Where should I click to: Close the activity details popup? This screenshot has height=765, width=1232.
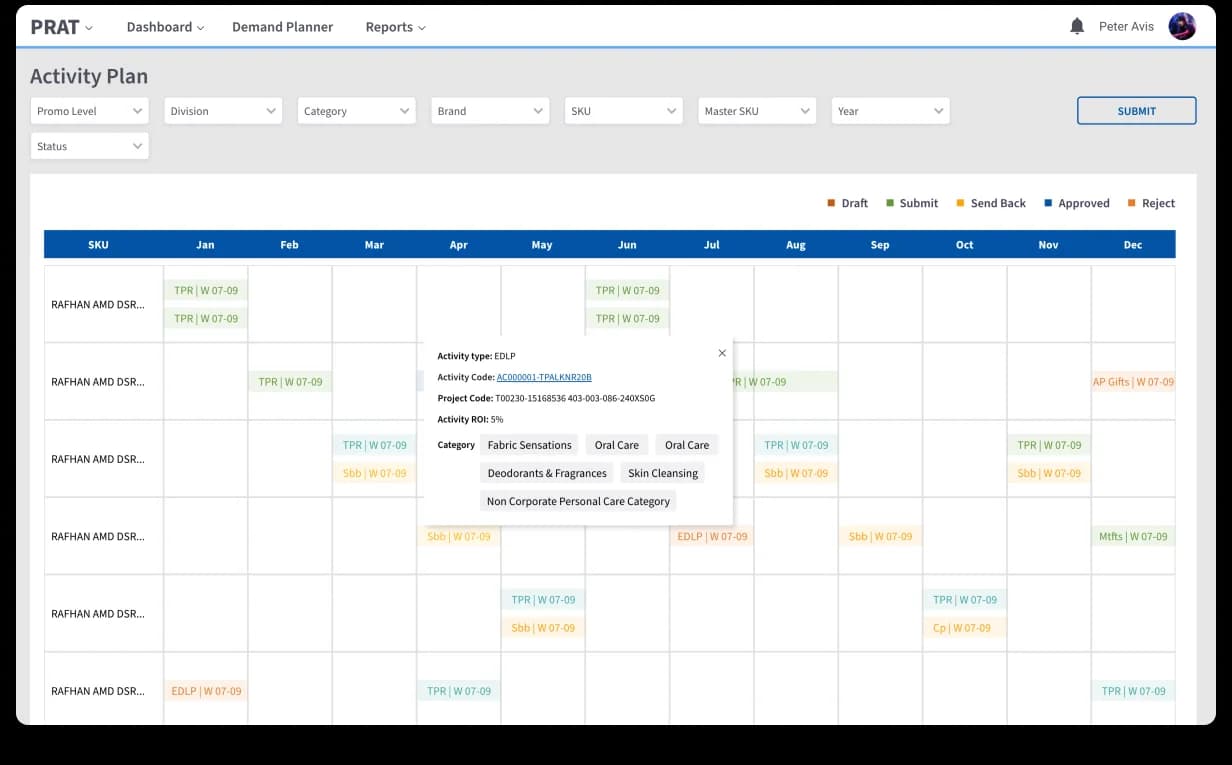pos(722,353)
